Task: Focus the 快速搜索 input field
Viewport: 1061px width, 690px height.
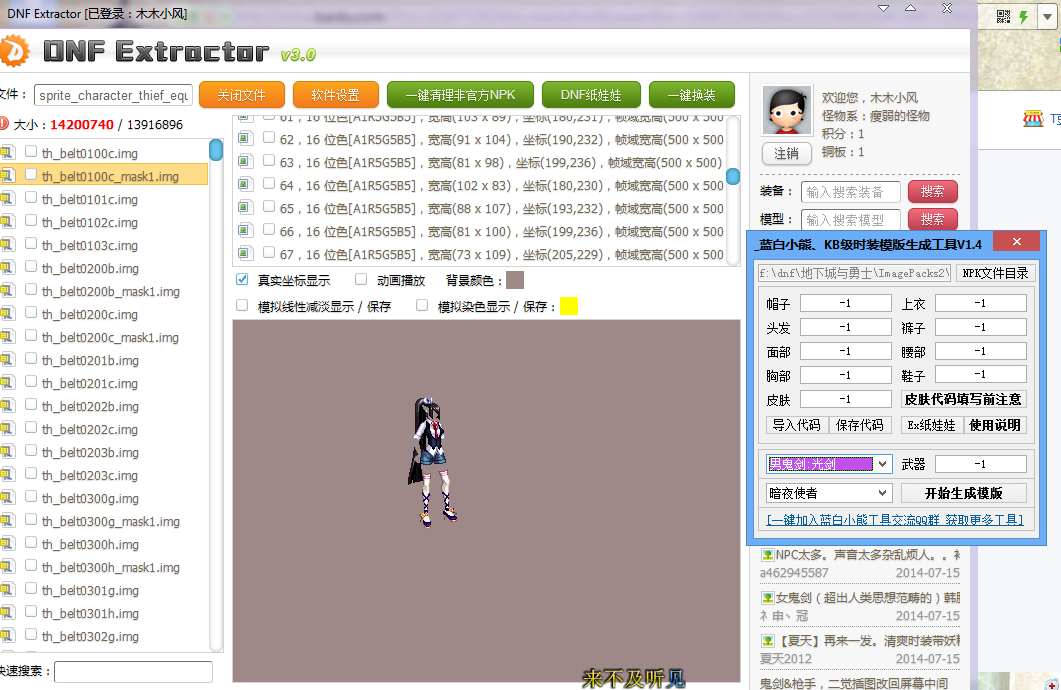Action: coord(133,672)
